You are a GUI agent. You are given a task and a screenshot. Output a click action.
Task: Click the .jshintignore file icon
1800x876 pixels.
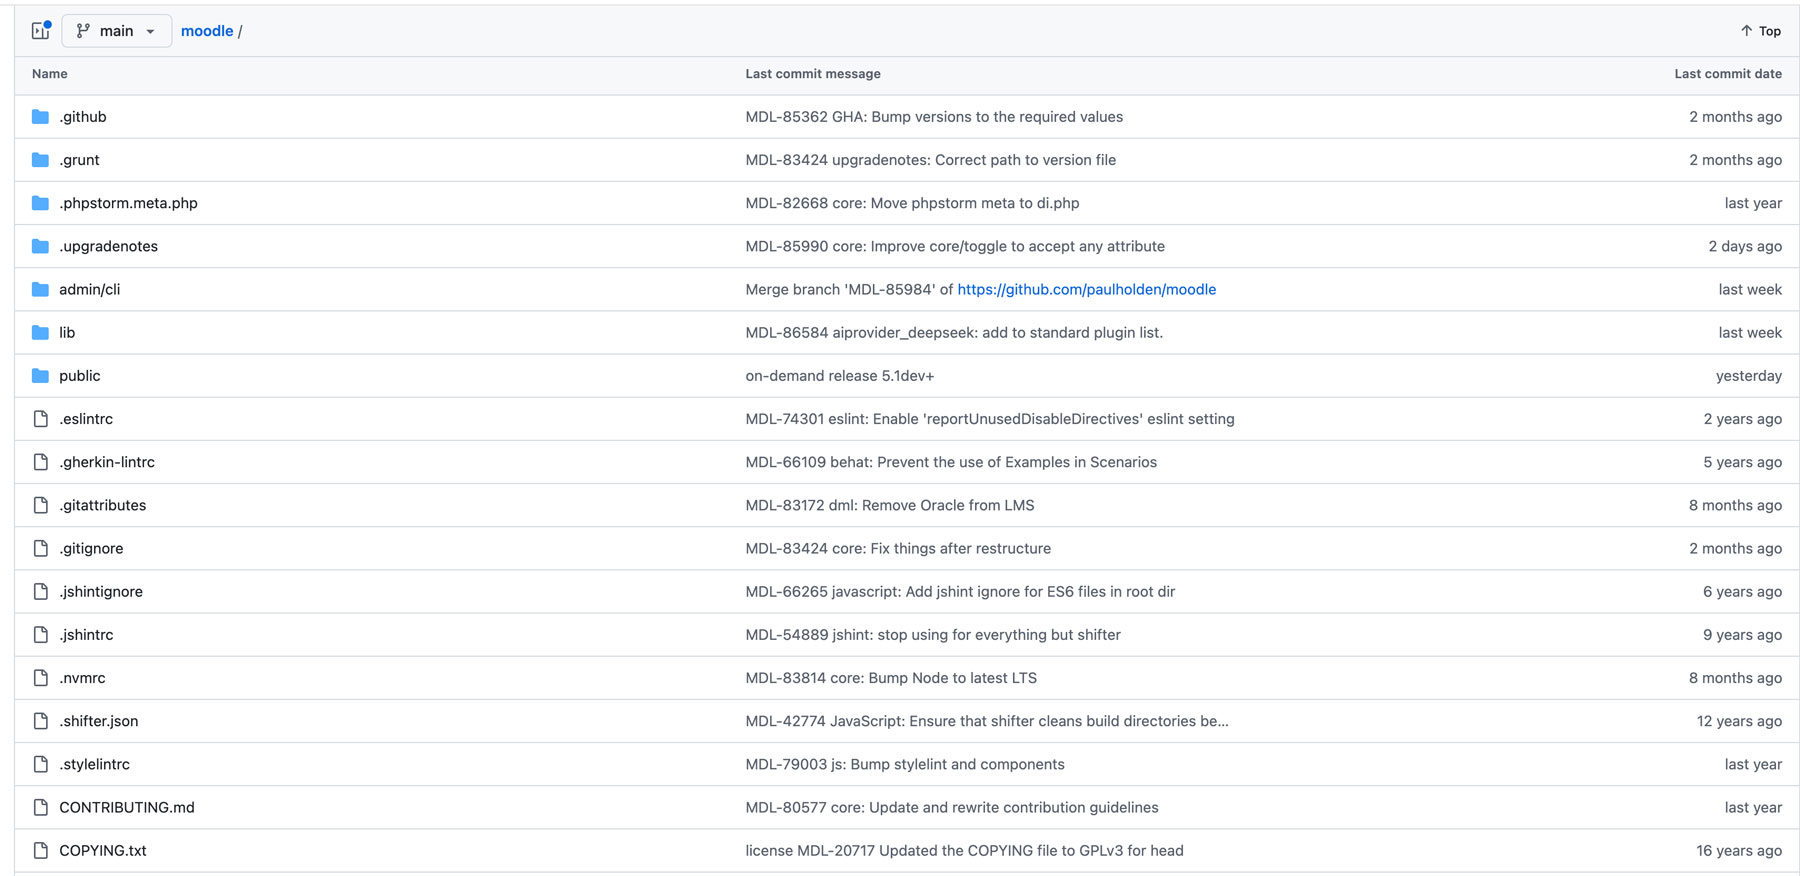(40, 591)
